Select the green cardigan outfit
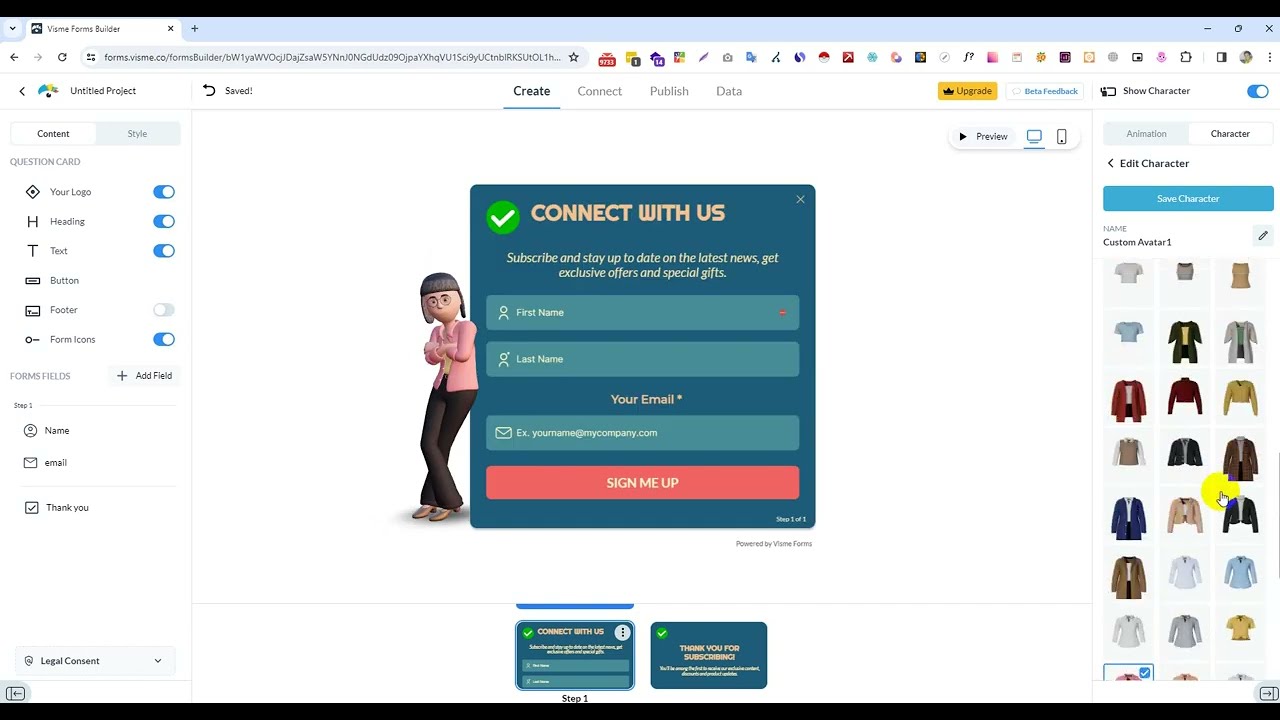Image resolution: width=1280 pixels, height=720 pixels. [x=1185, y=341]
